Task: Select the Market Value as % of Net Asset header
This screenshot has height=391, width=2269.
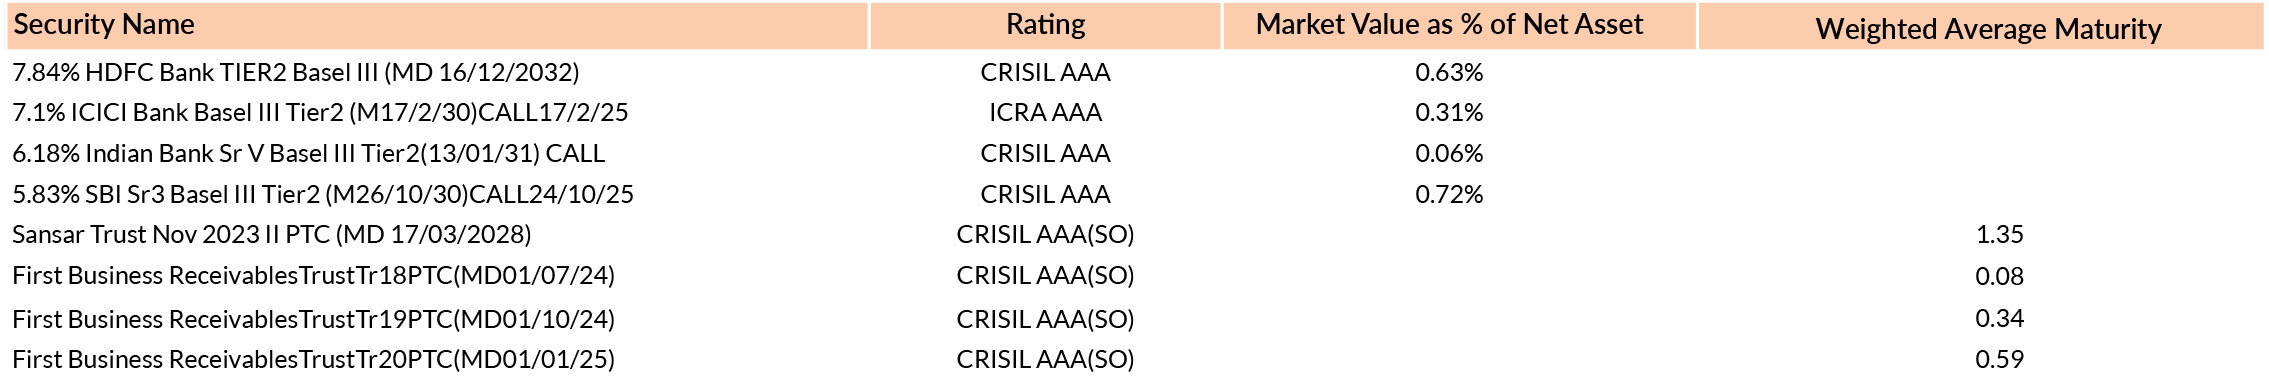Action: point(1449,25)
